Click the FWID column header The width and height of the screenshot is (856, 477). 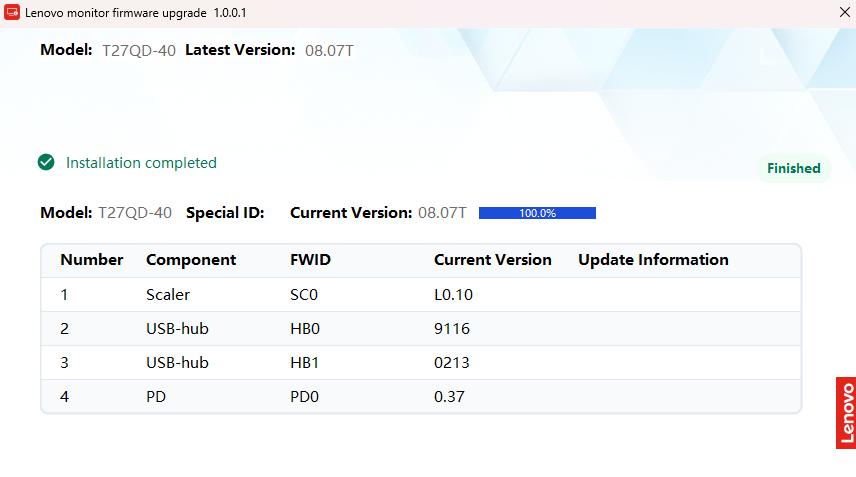pyautogui.click(x=310, y=260)
